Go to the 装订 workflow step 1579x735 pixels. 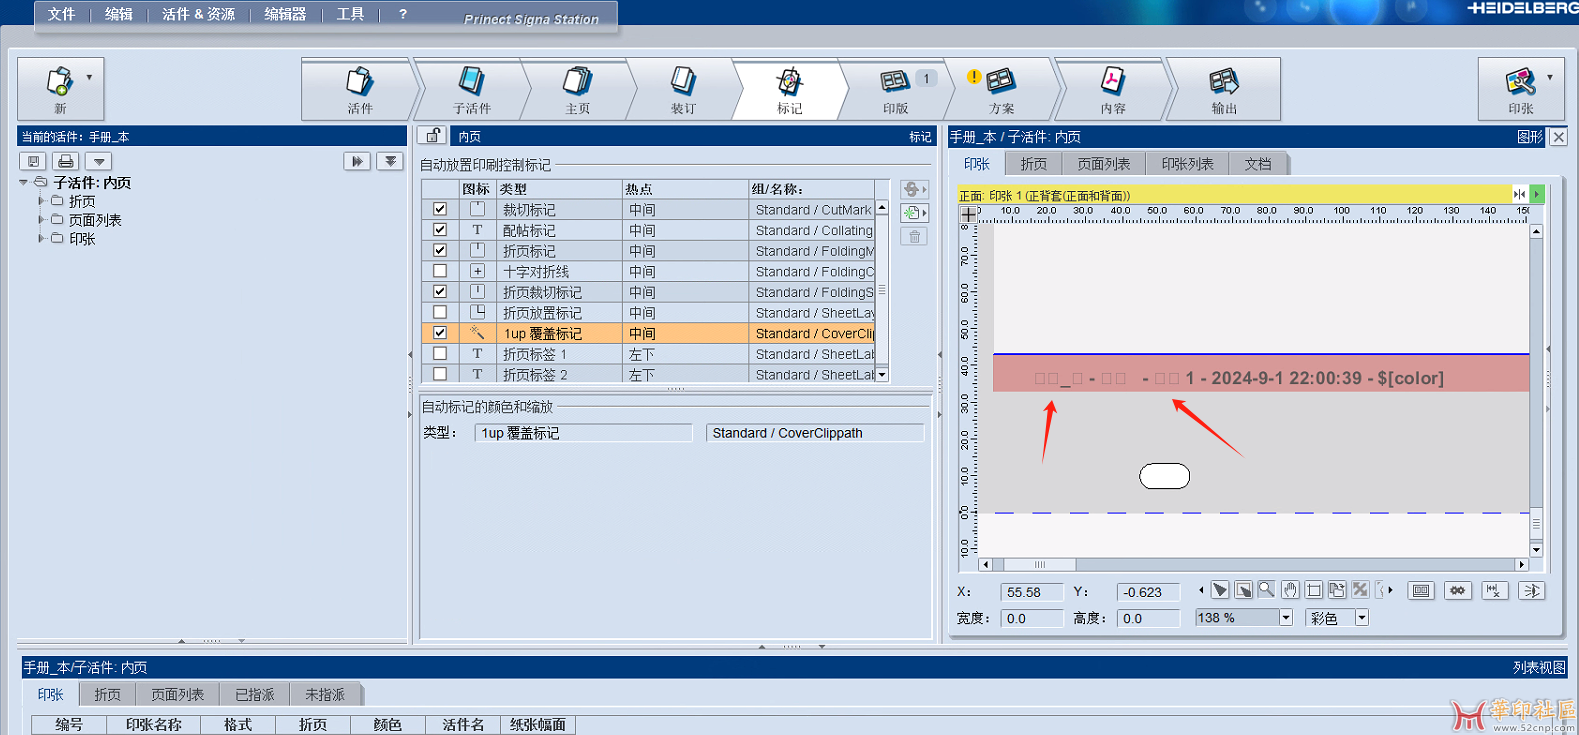(x=684, y=89)
